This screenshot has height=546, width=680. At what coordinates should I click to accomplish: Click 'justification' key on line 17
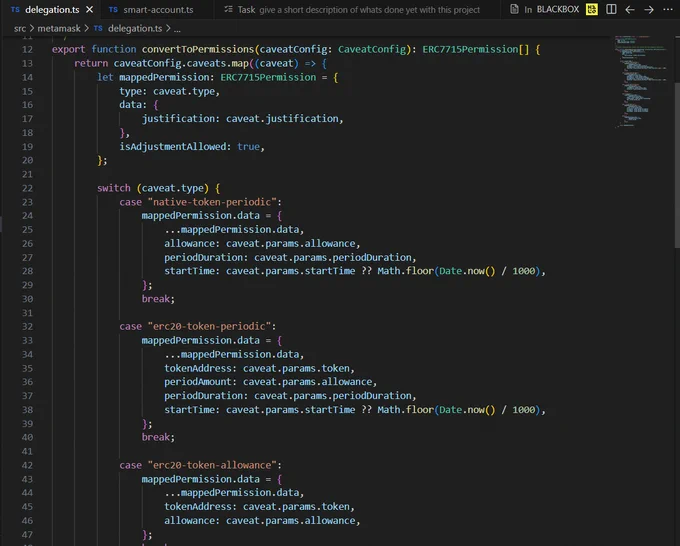tap(178, 118)
